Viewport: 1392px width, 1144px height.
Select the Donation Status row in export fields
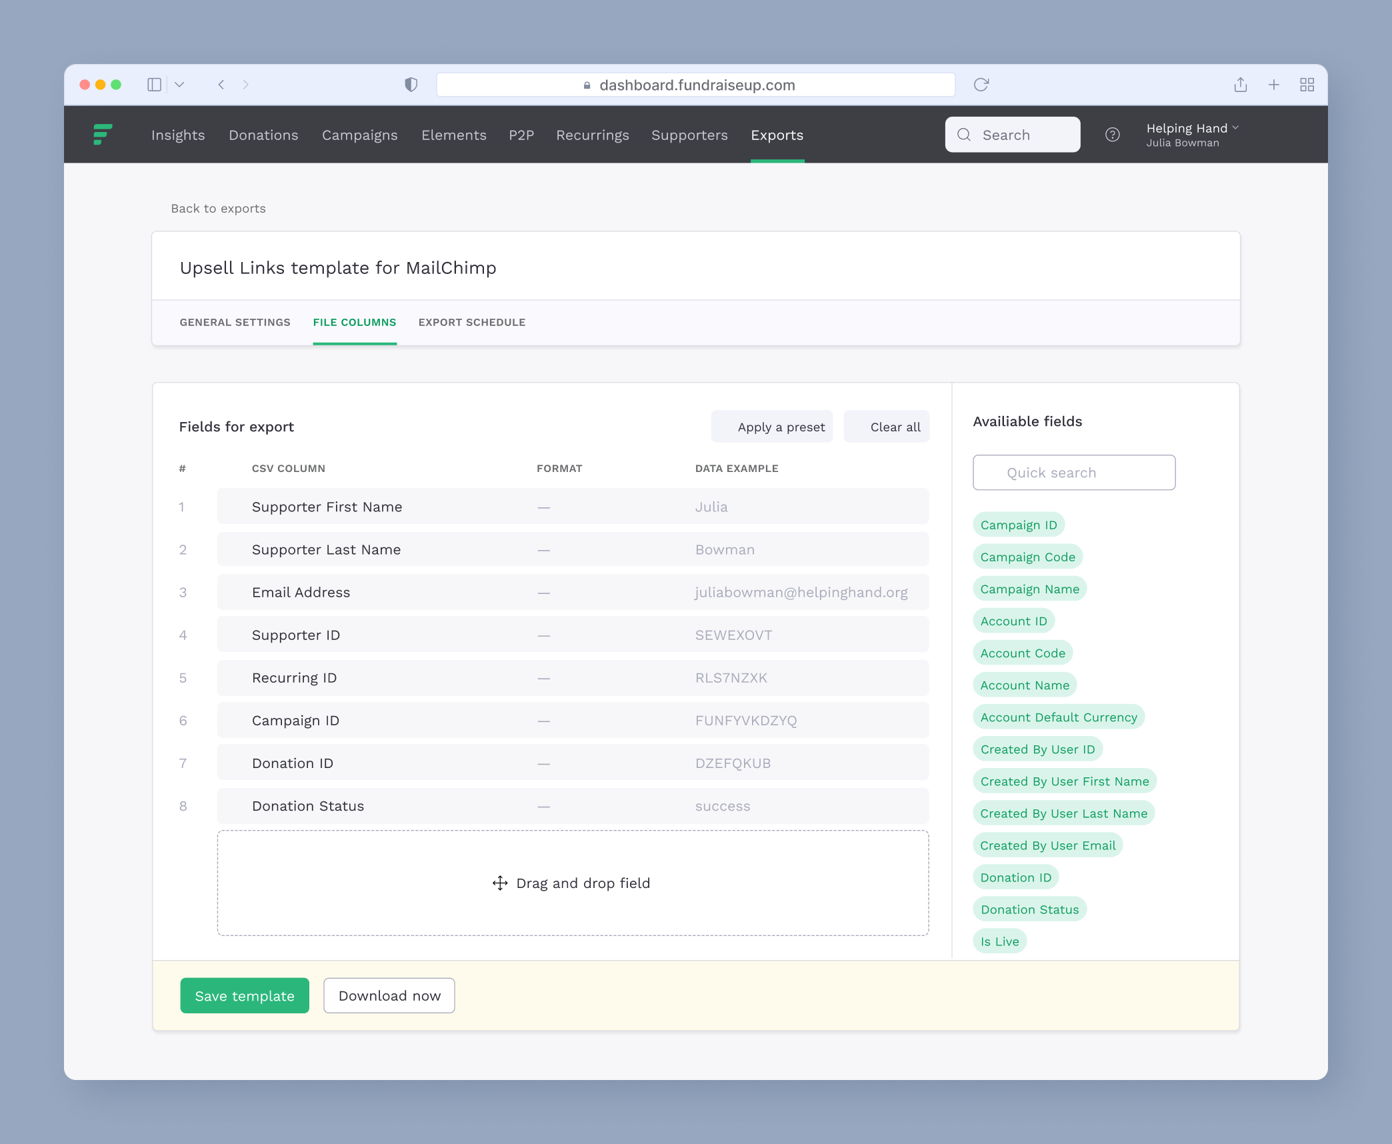pos(573,806)
